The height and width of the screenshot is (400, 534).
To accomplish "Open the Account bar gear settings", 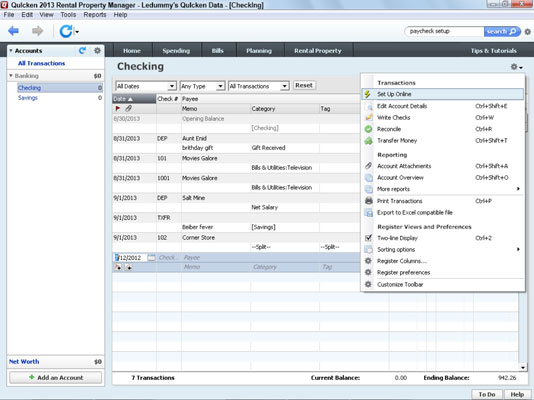I will 97,50.
